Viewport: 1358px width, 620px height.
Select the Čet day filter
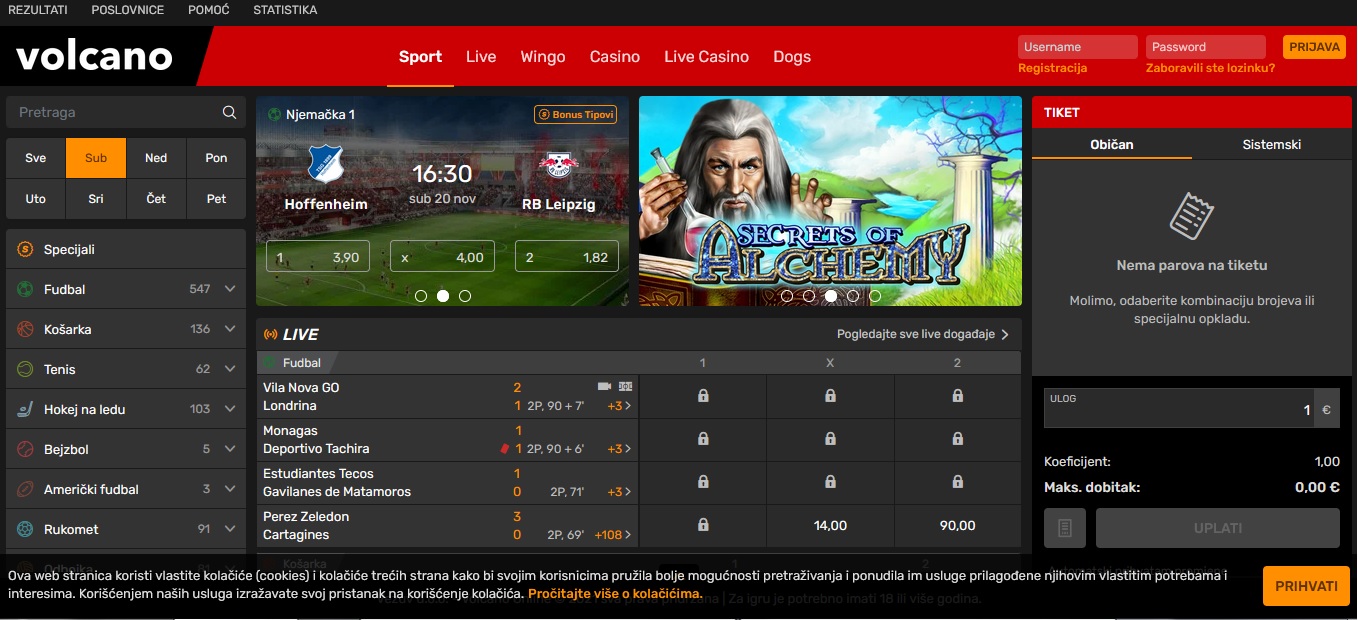click(x=156, y=199)
